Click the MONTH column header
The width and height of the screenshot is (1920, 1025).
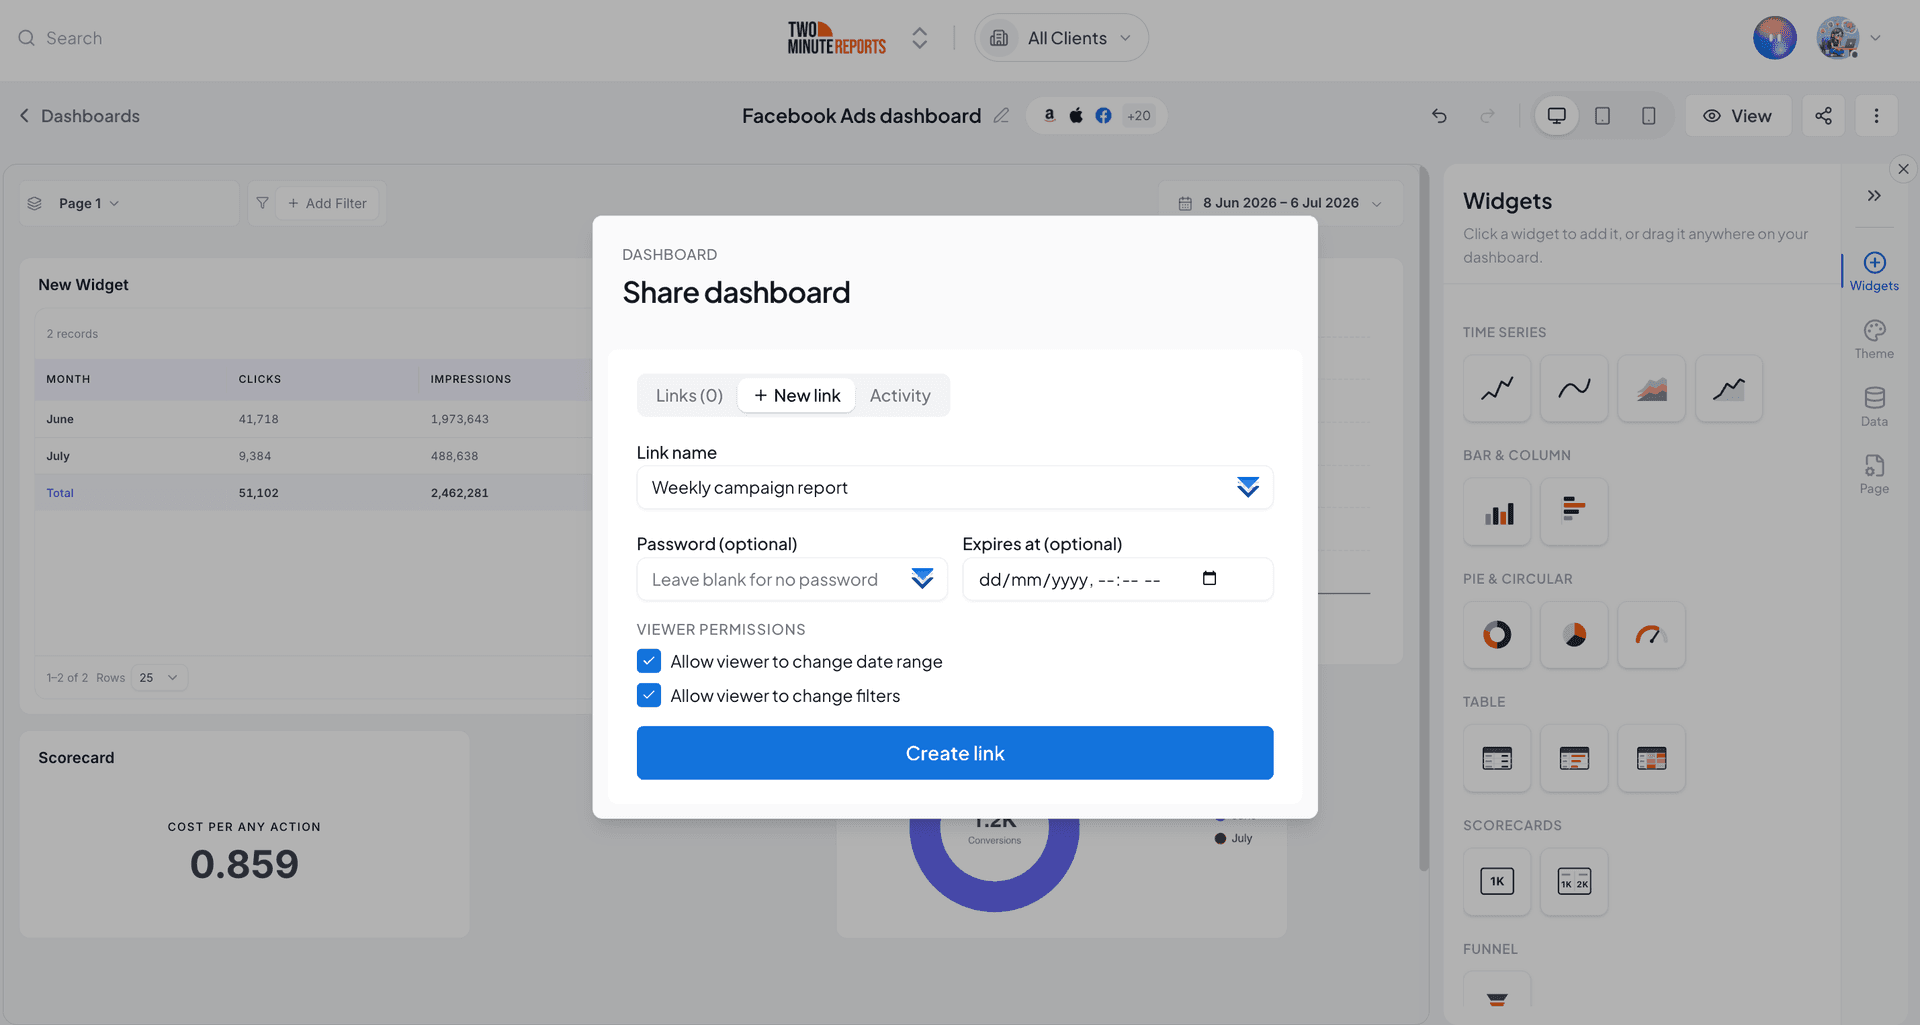coord(68,379)
